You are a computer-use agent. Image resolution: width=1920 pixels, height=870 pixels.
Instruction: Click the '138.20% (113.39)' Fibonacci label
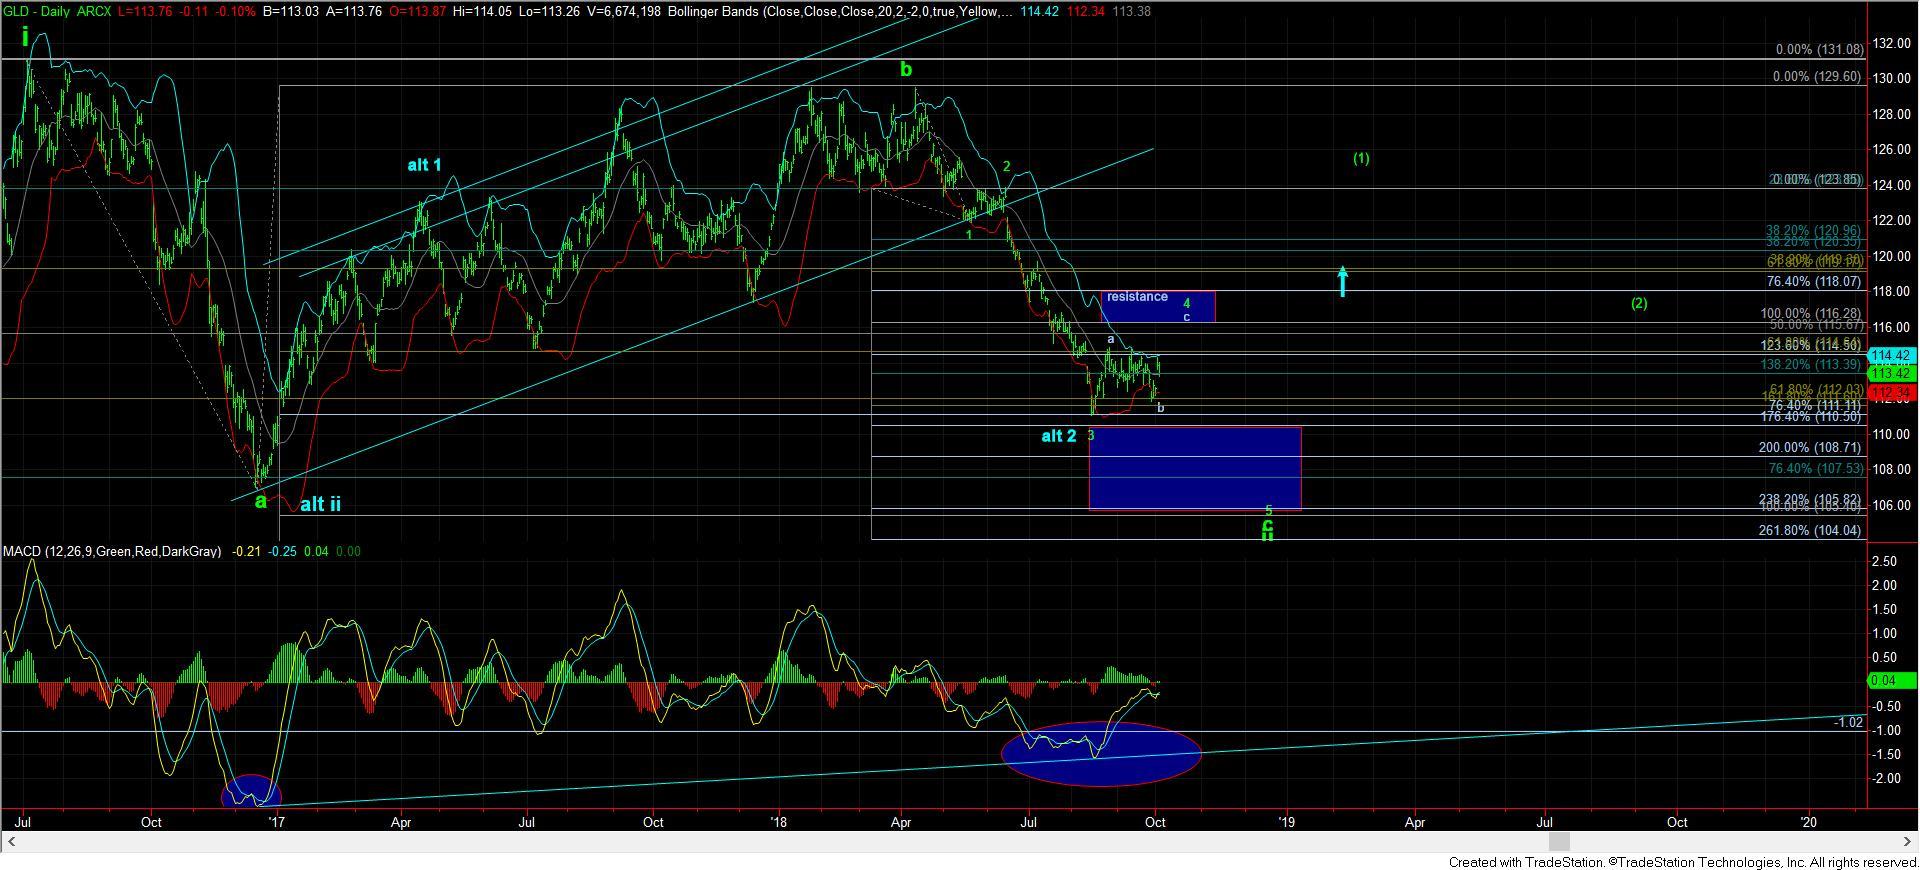[1811, 365]
